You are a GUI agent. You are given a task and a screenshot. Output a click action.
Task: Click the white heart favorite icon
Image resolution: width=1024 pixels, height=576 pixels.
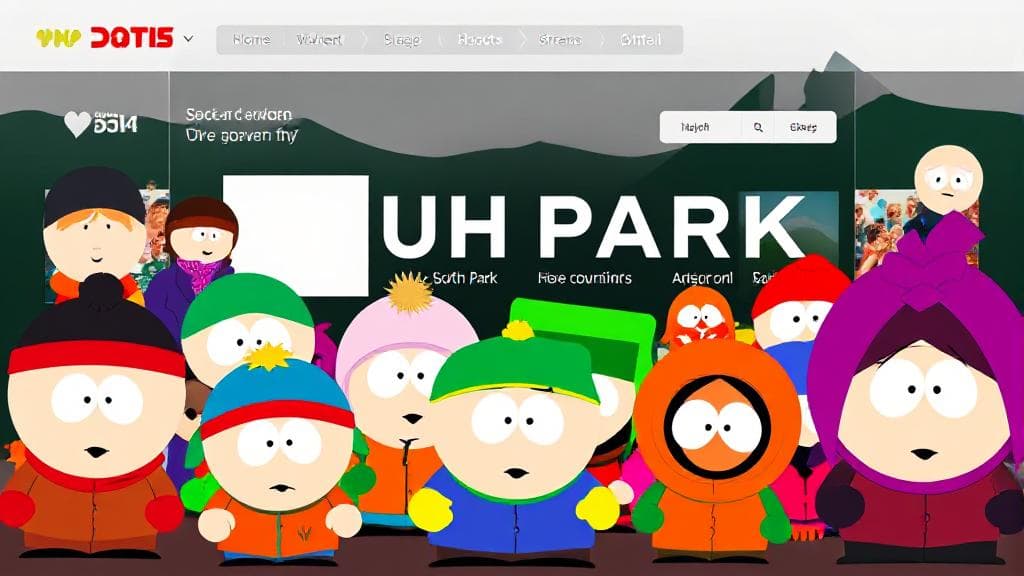point(78,124)
